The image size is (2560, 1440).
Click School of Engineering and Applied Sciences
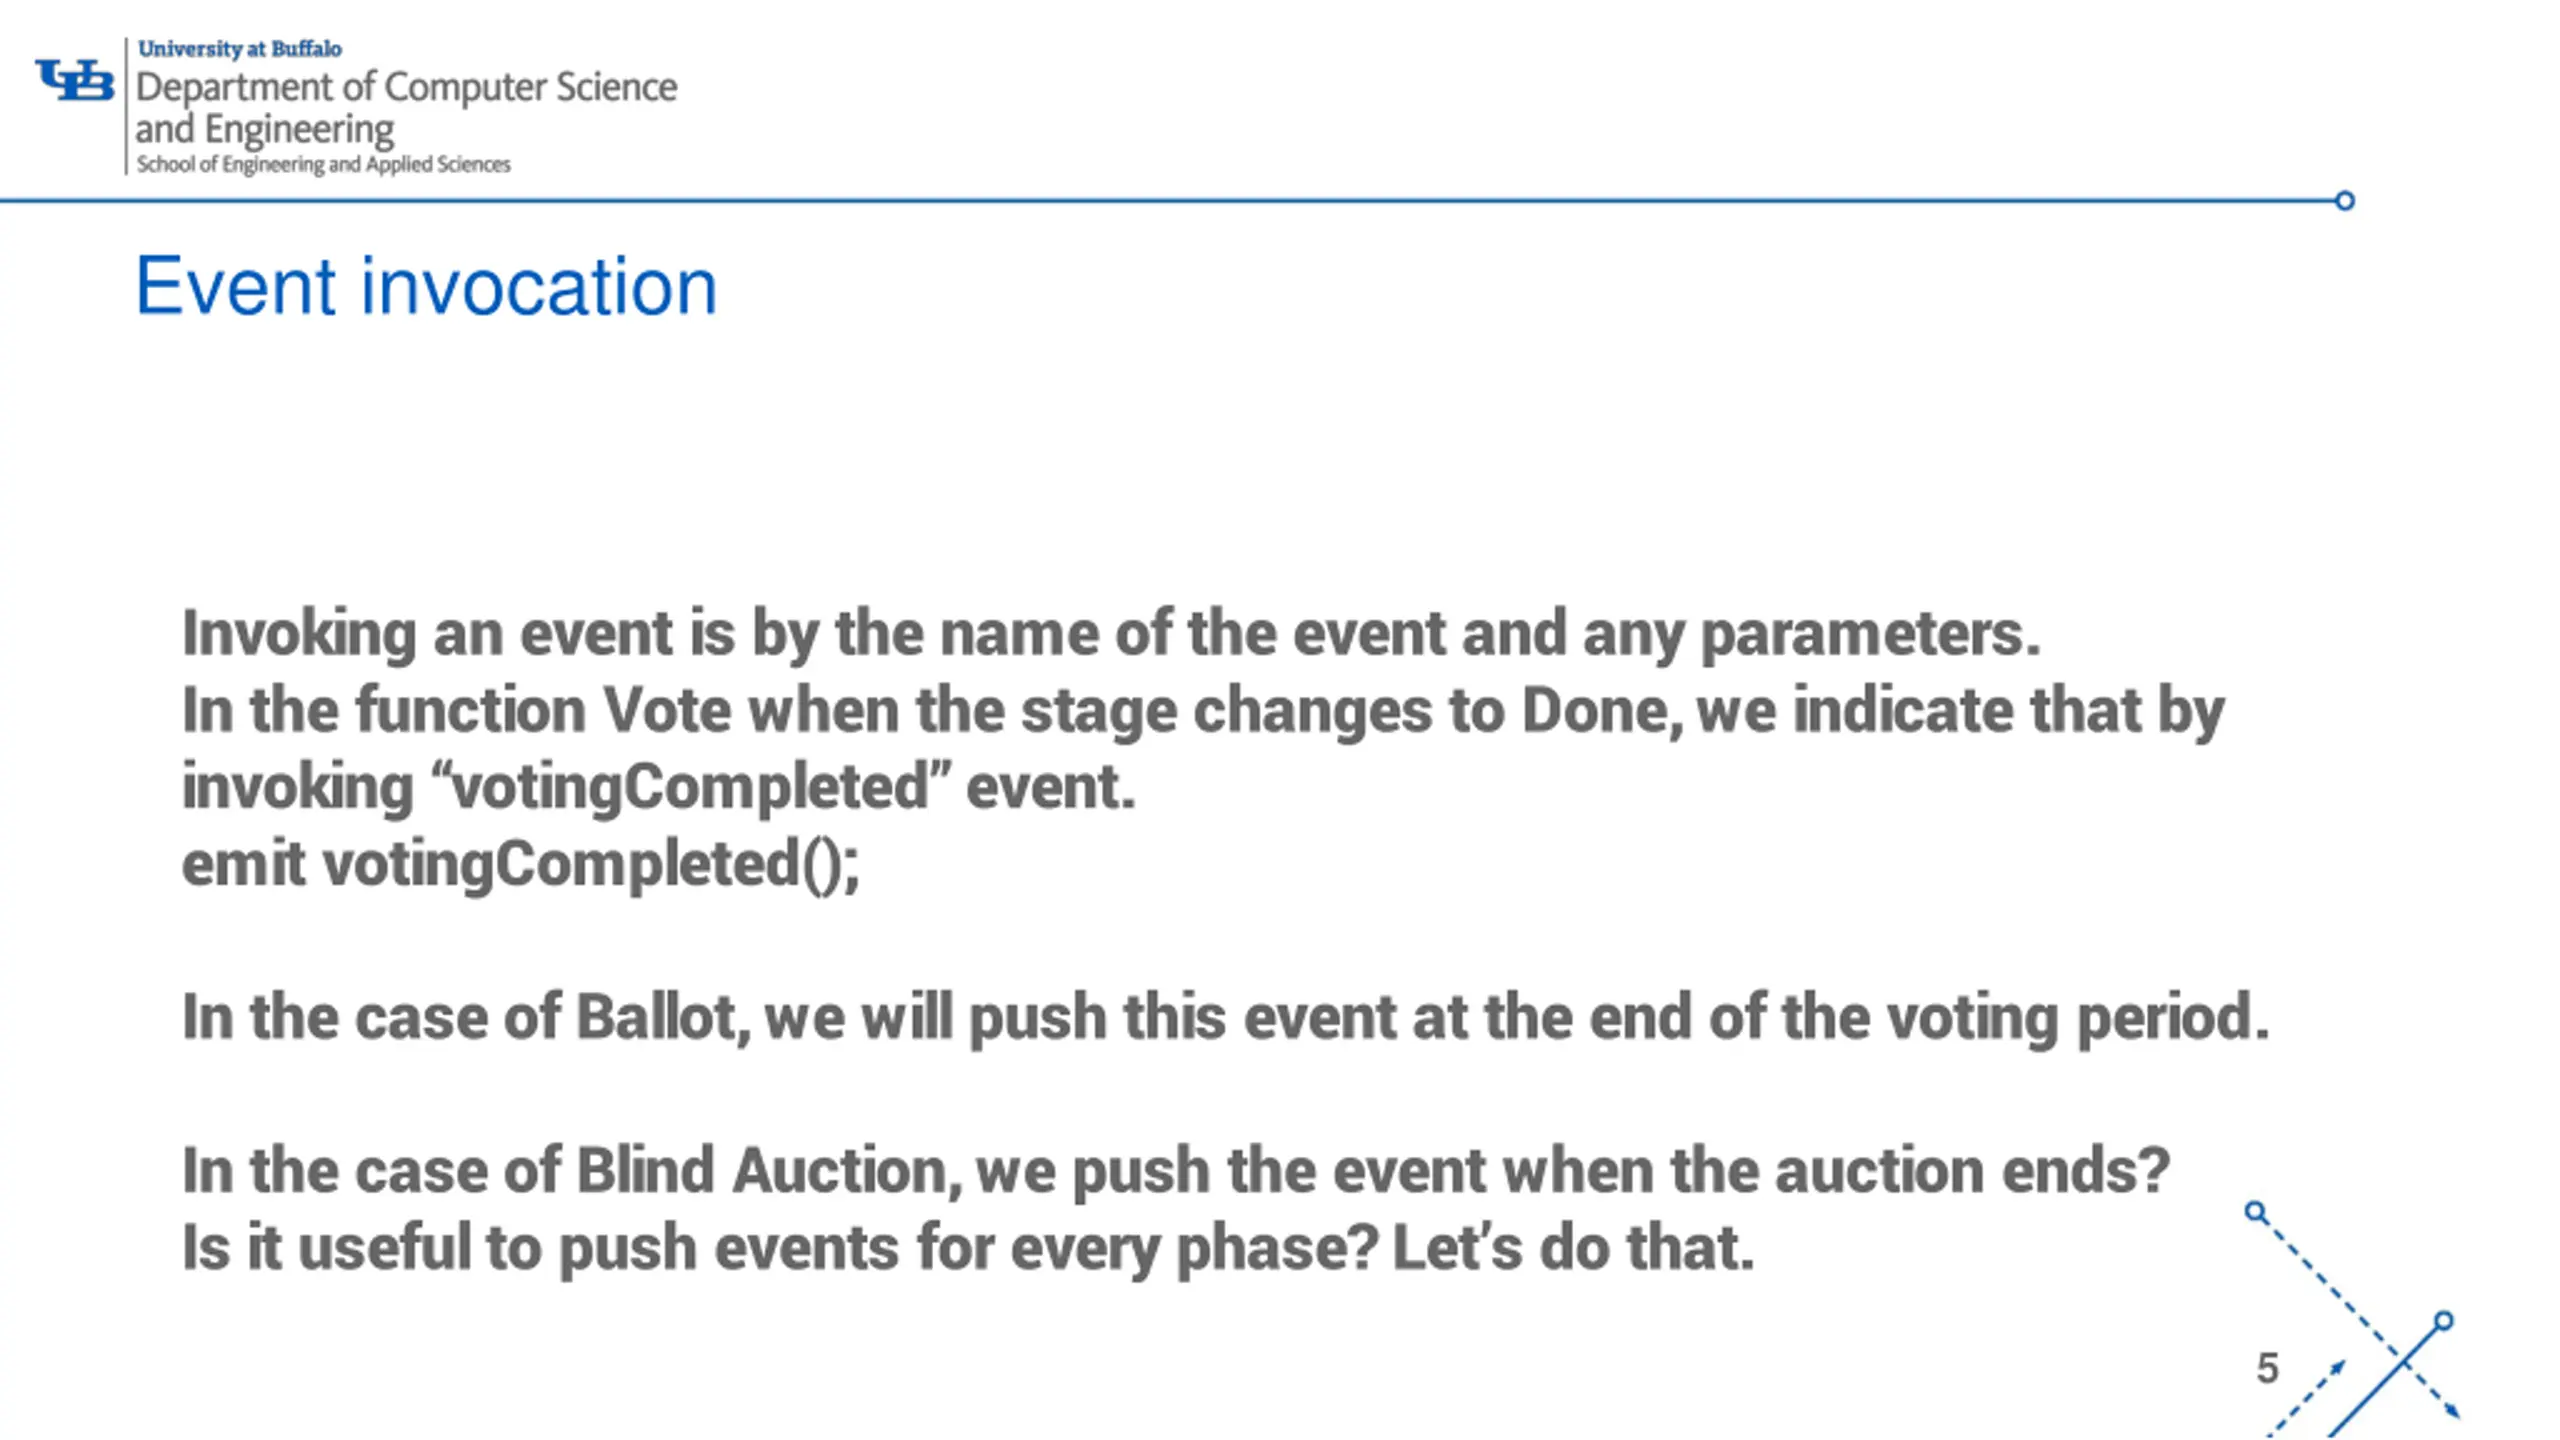tap(323, 164)
